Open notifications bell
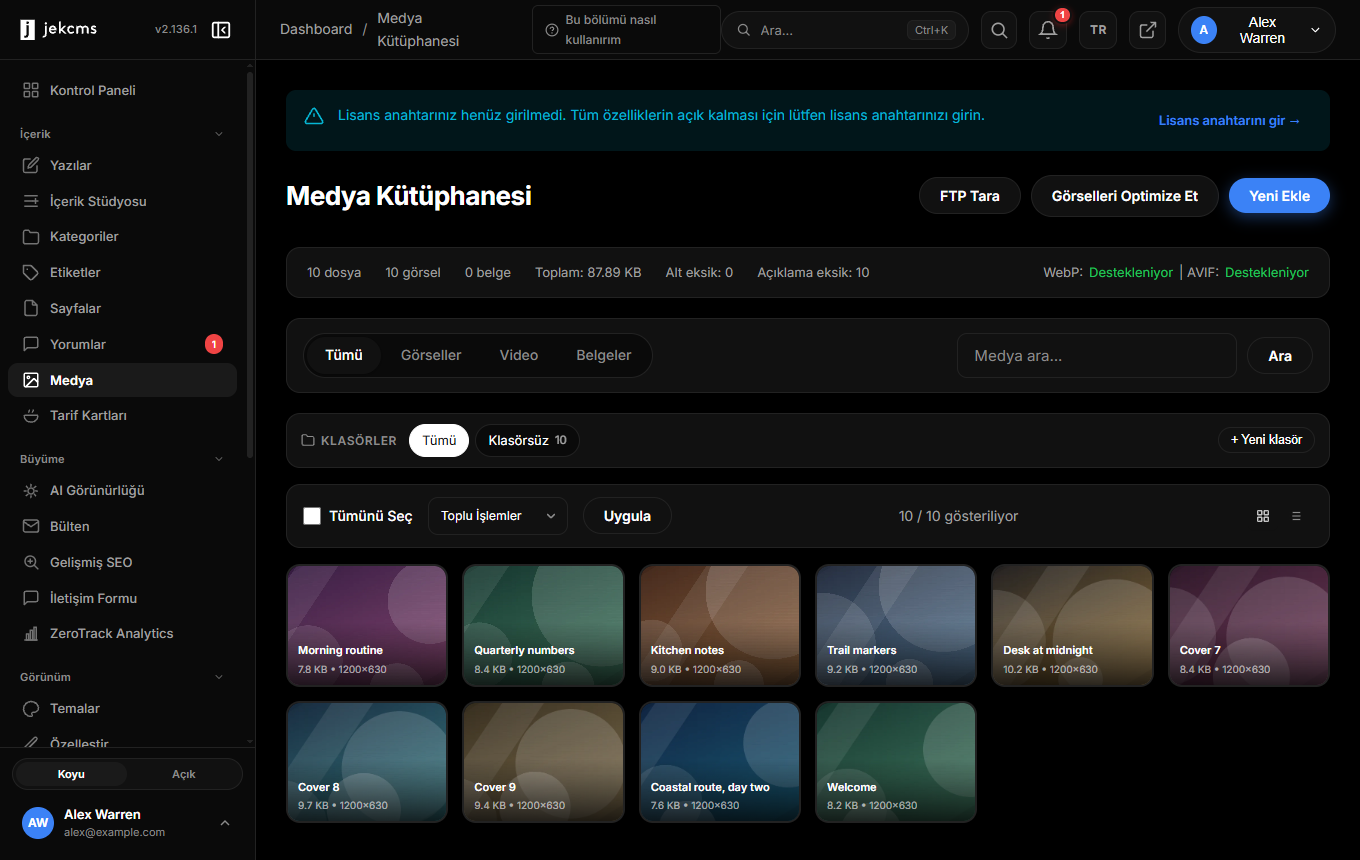Screen dimensions: 1360x860 coord(1048,30)
